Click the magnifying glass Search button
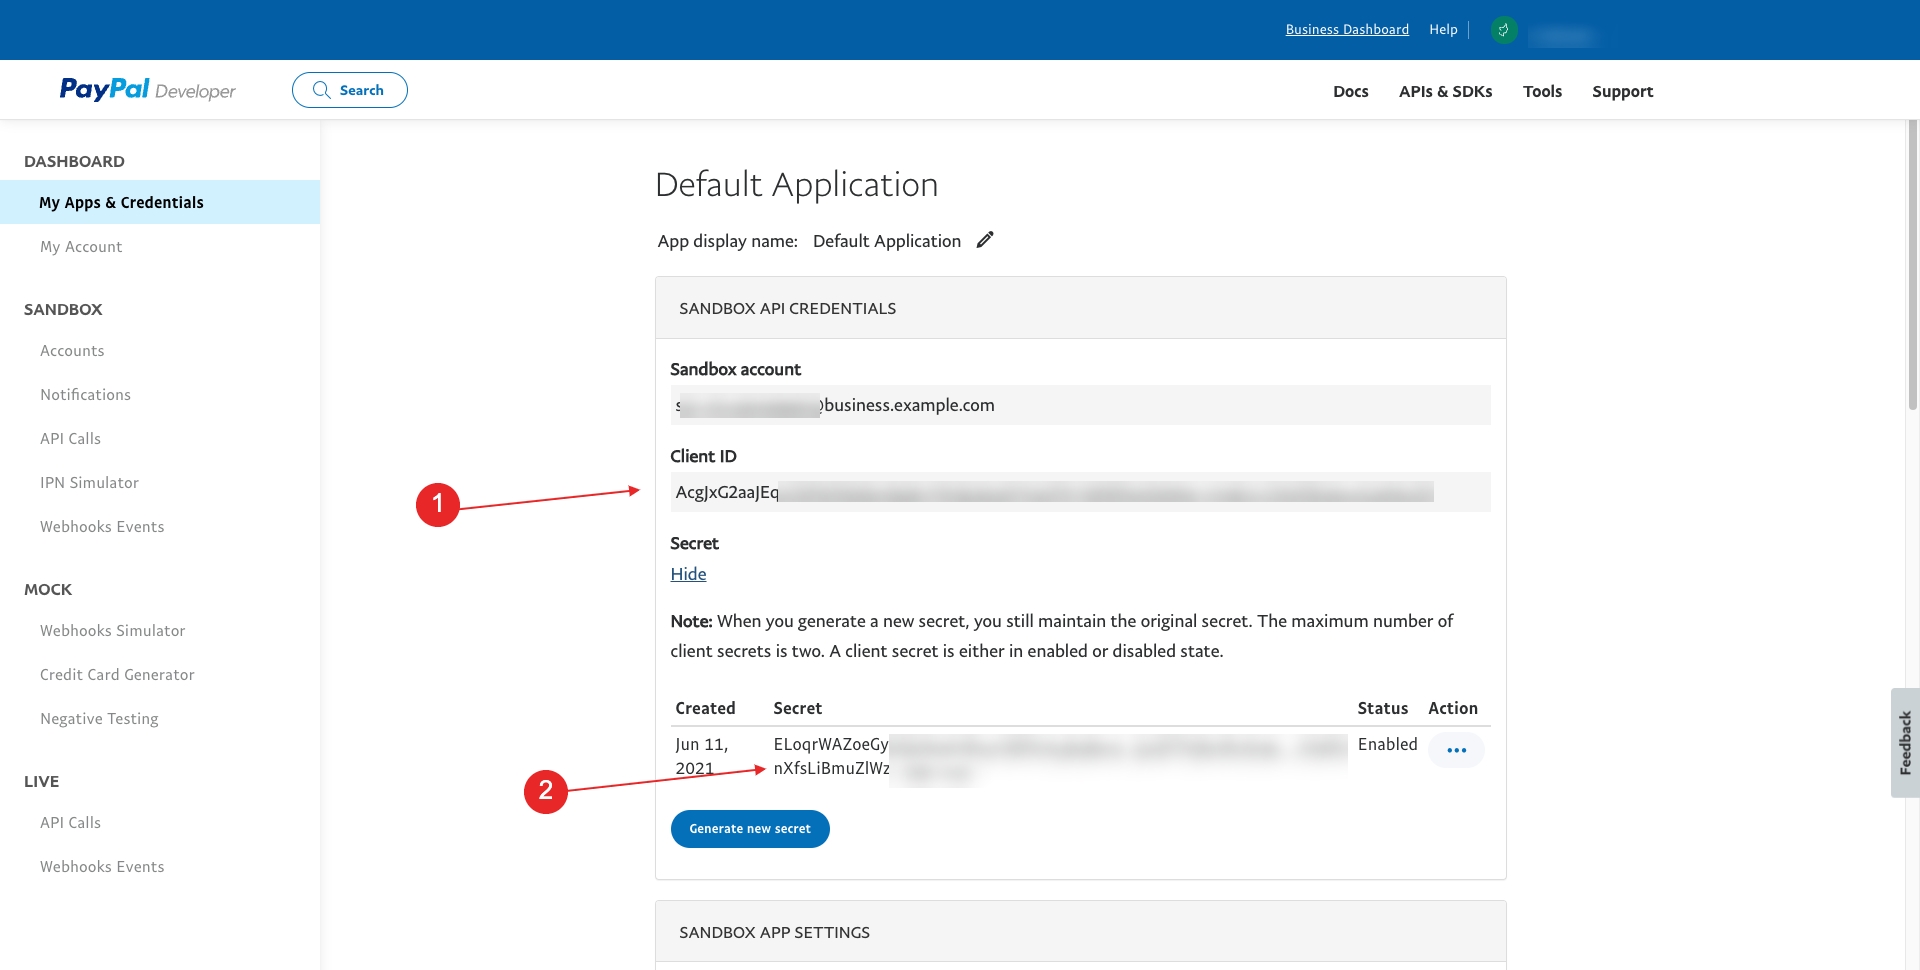1920x970 pixels. pyautogui.click(x=349, y=90)
